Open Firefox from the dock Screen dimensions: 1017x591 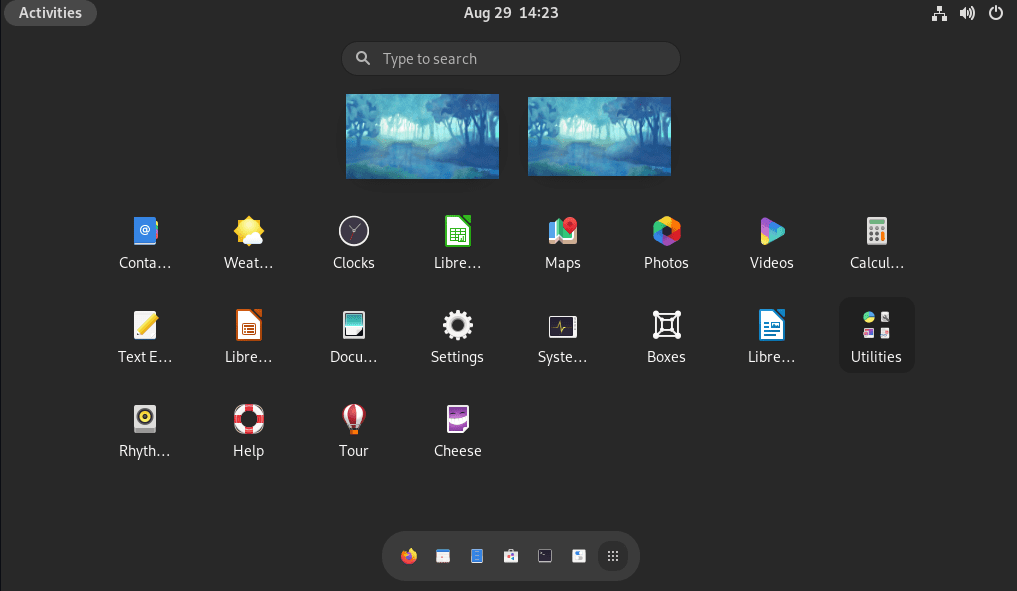pos(409,556)
